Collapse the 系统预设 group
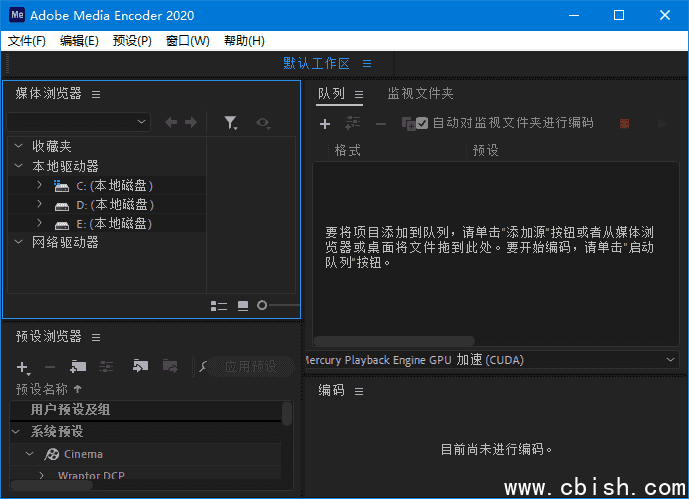This screenshot has width=689, height=499. point(16,431)
